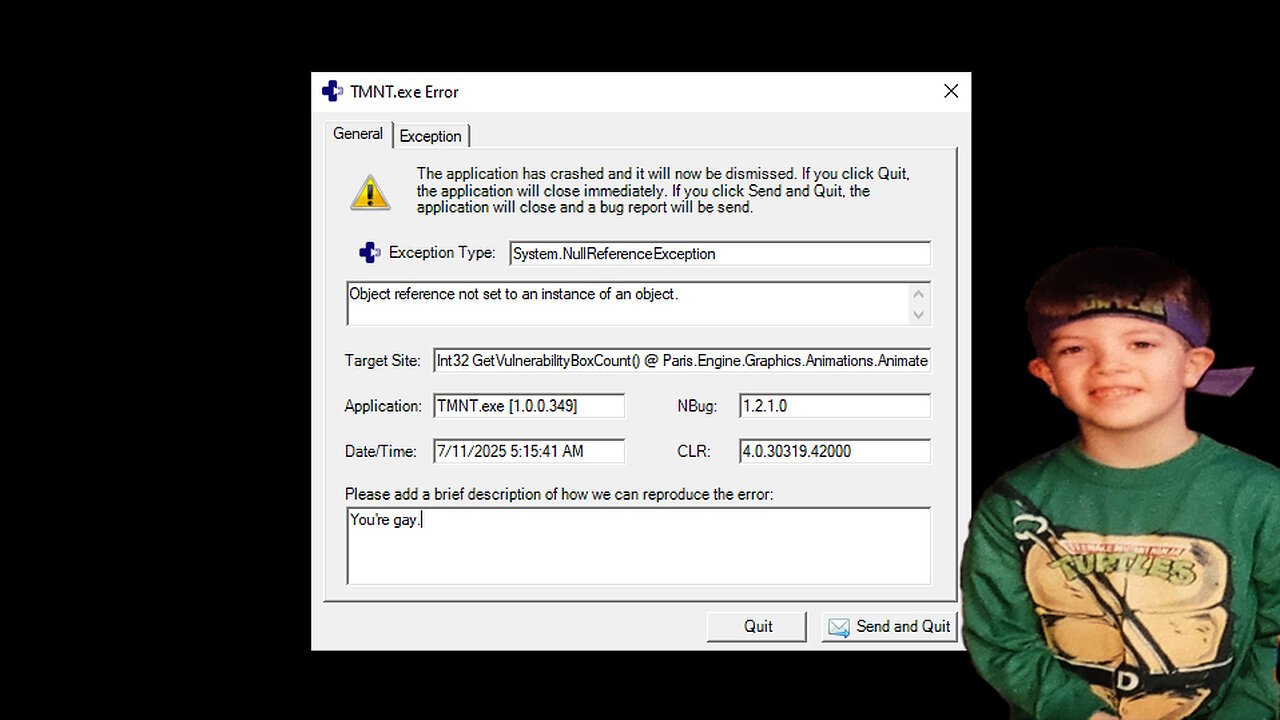
Task: Click the title bar application icon
Action: [332, 91]
